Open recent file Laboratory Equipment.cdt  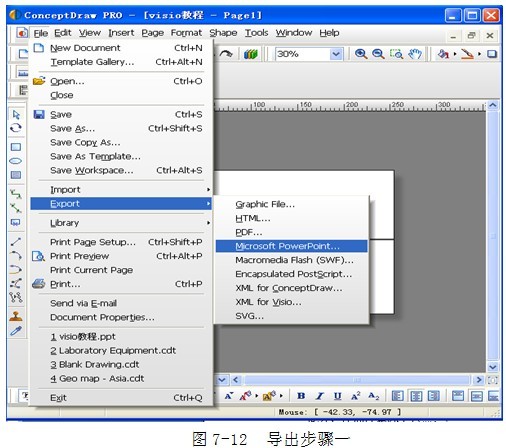(x=122, y=350)
